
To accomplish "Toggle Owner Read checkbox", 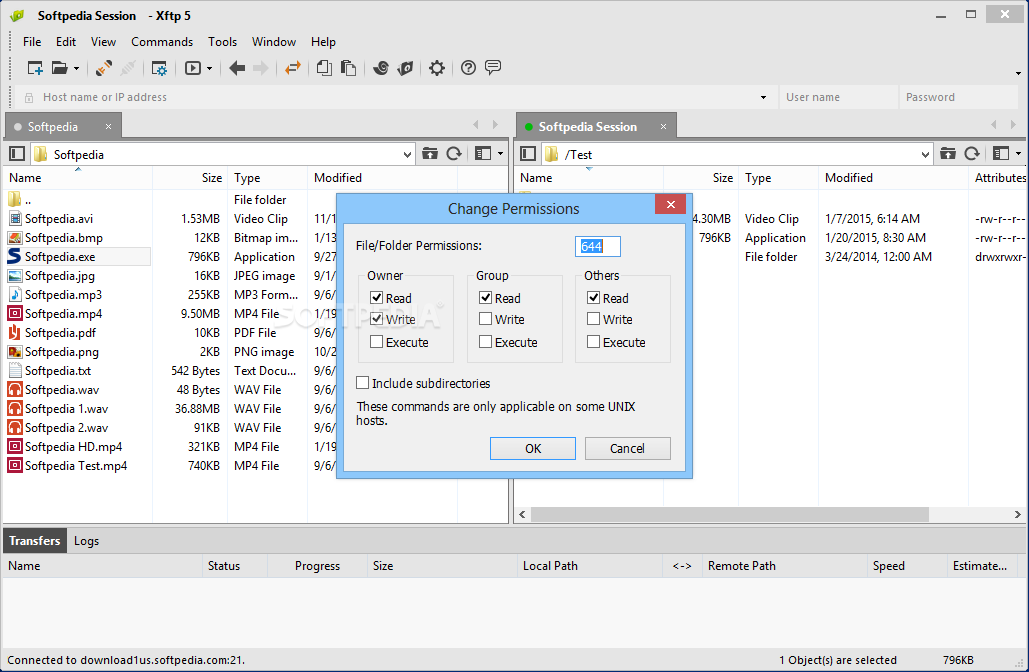I will [377, 298].
